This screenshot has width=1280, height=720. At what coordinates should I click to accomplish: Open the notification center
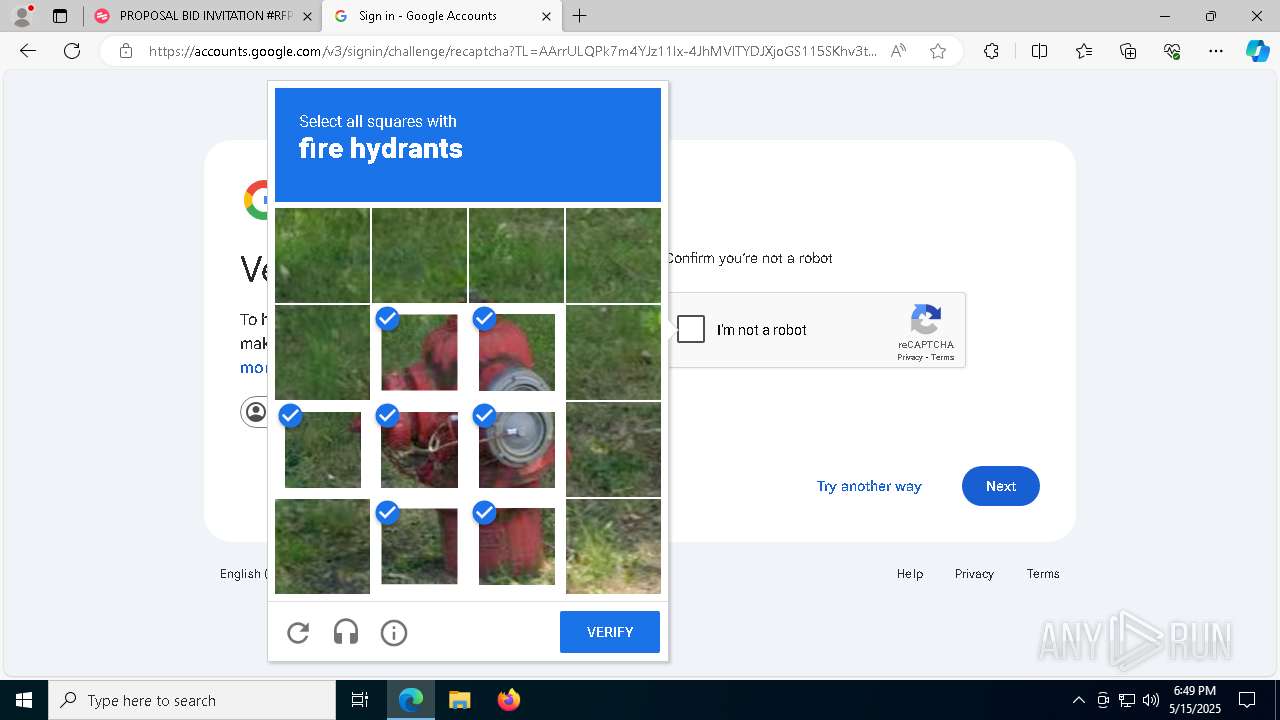click(1247, 700)
